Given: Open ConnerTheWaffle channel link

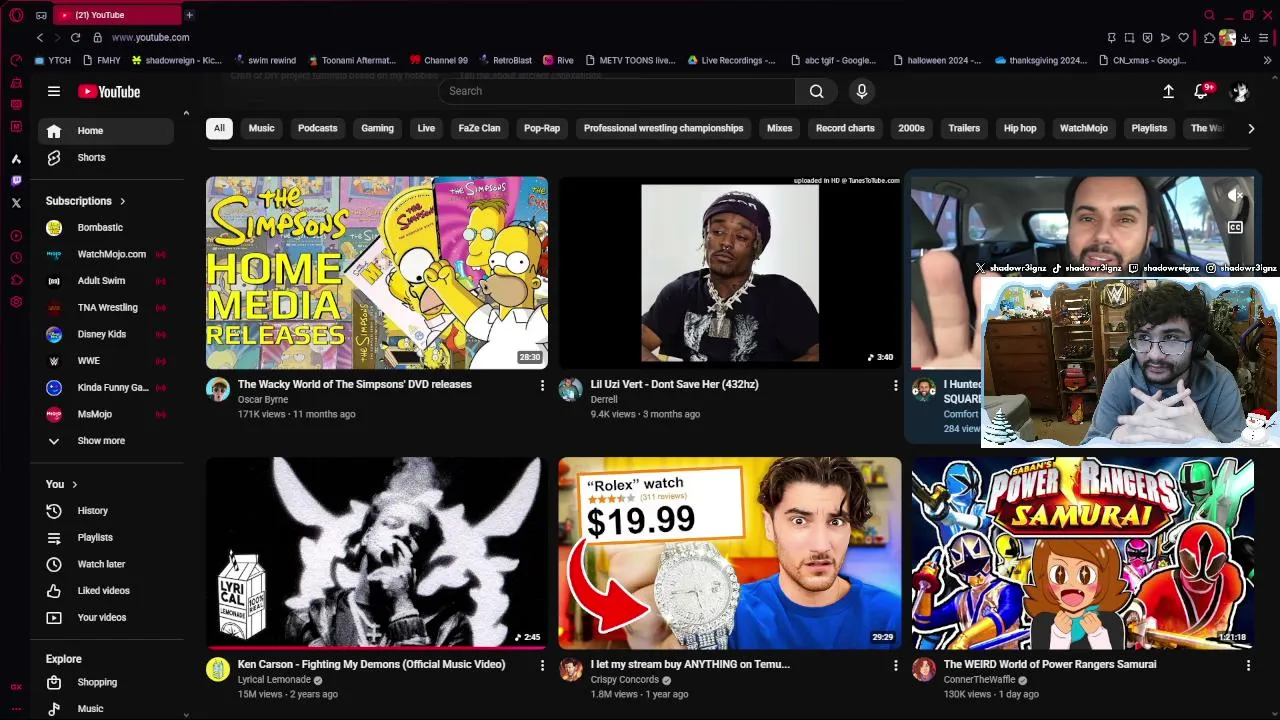Looking at the screenshot, I should (x=979, y=680).
